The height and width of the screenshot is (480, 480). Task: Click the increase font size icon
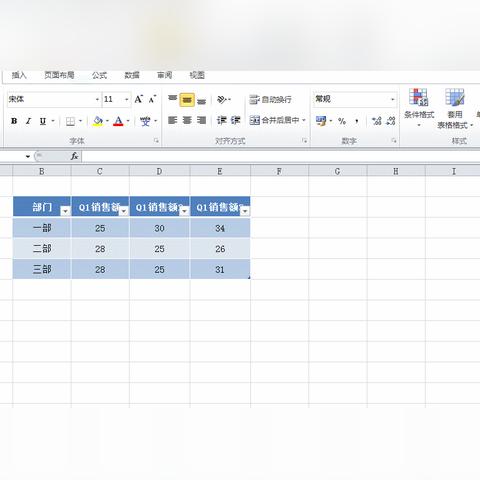tap(139, 99)
